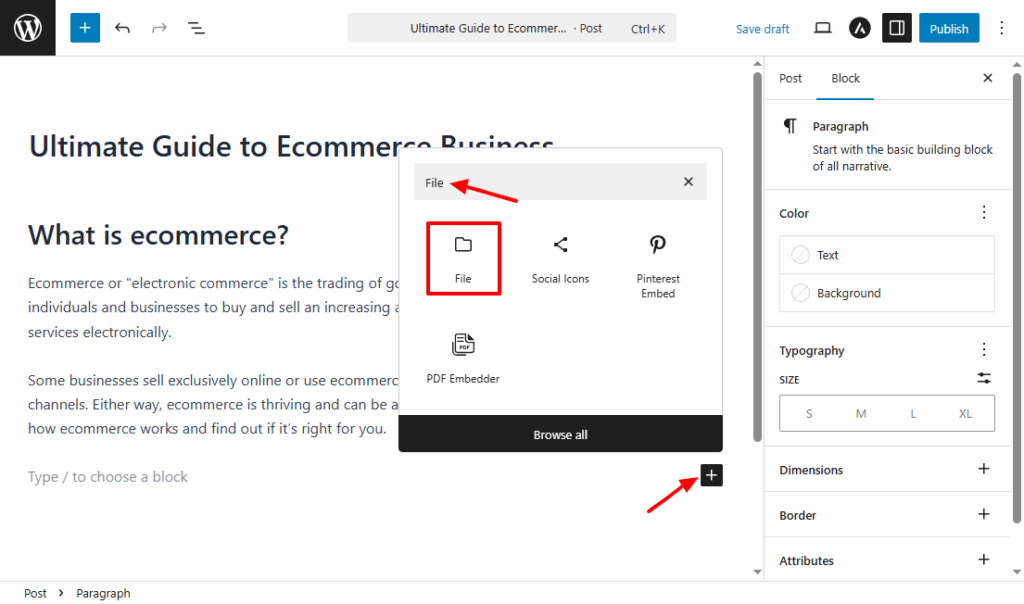The width and height of the screenshot is (1024, 604).
Task: Select font size L
Action: tap(913, 413)
